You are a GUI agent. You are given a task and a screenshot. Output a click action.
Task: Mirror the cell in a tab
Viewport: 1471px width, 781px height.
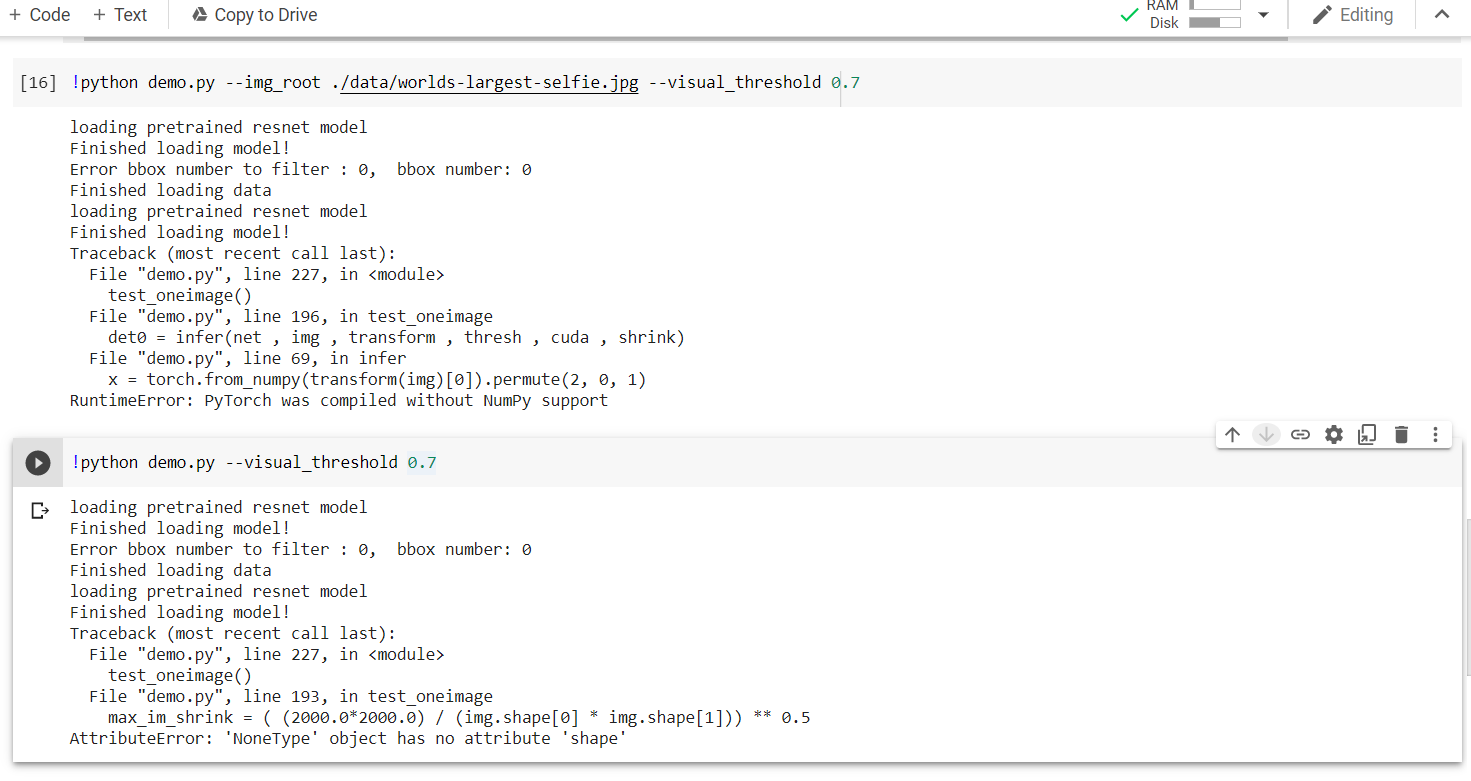pos(1367,434)
